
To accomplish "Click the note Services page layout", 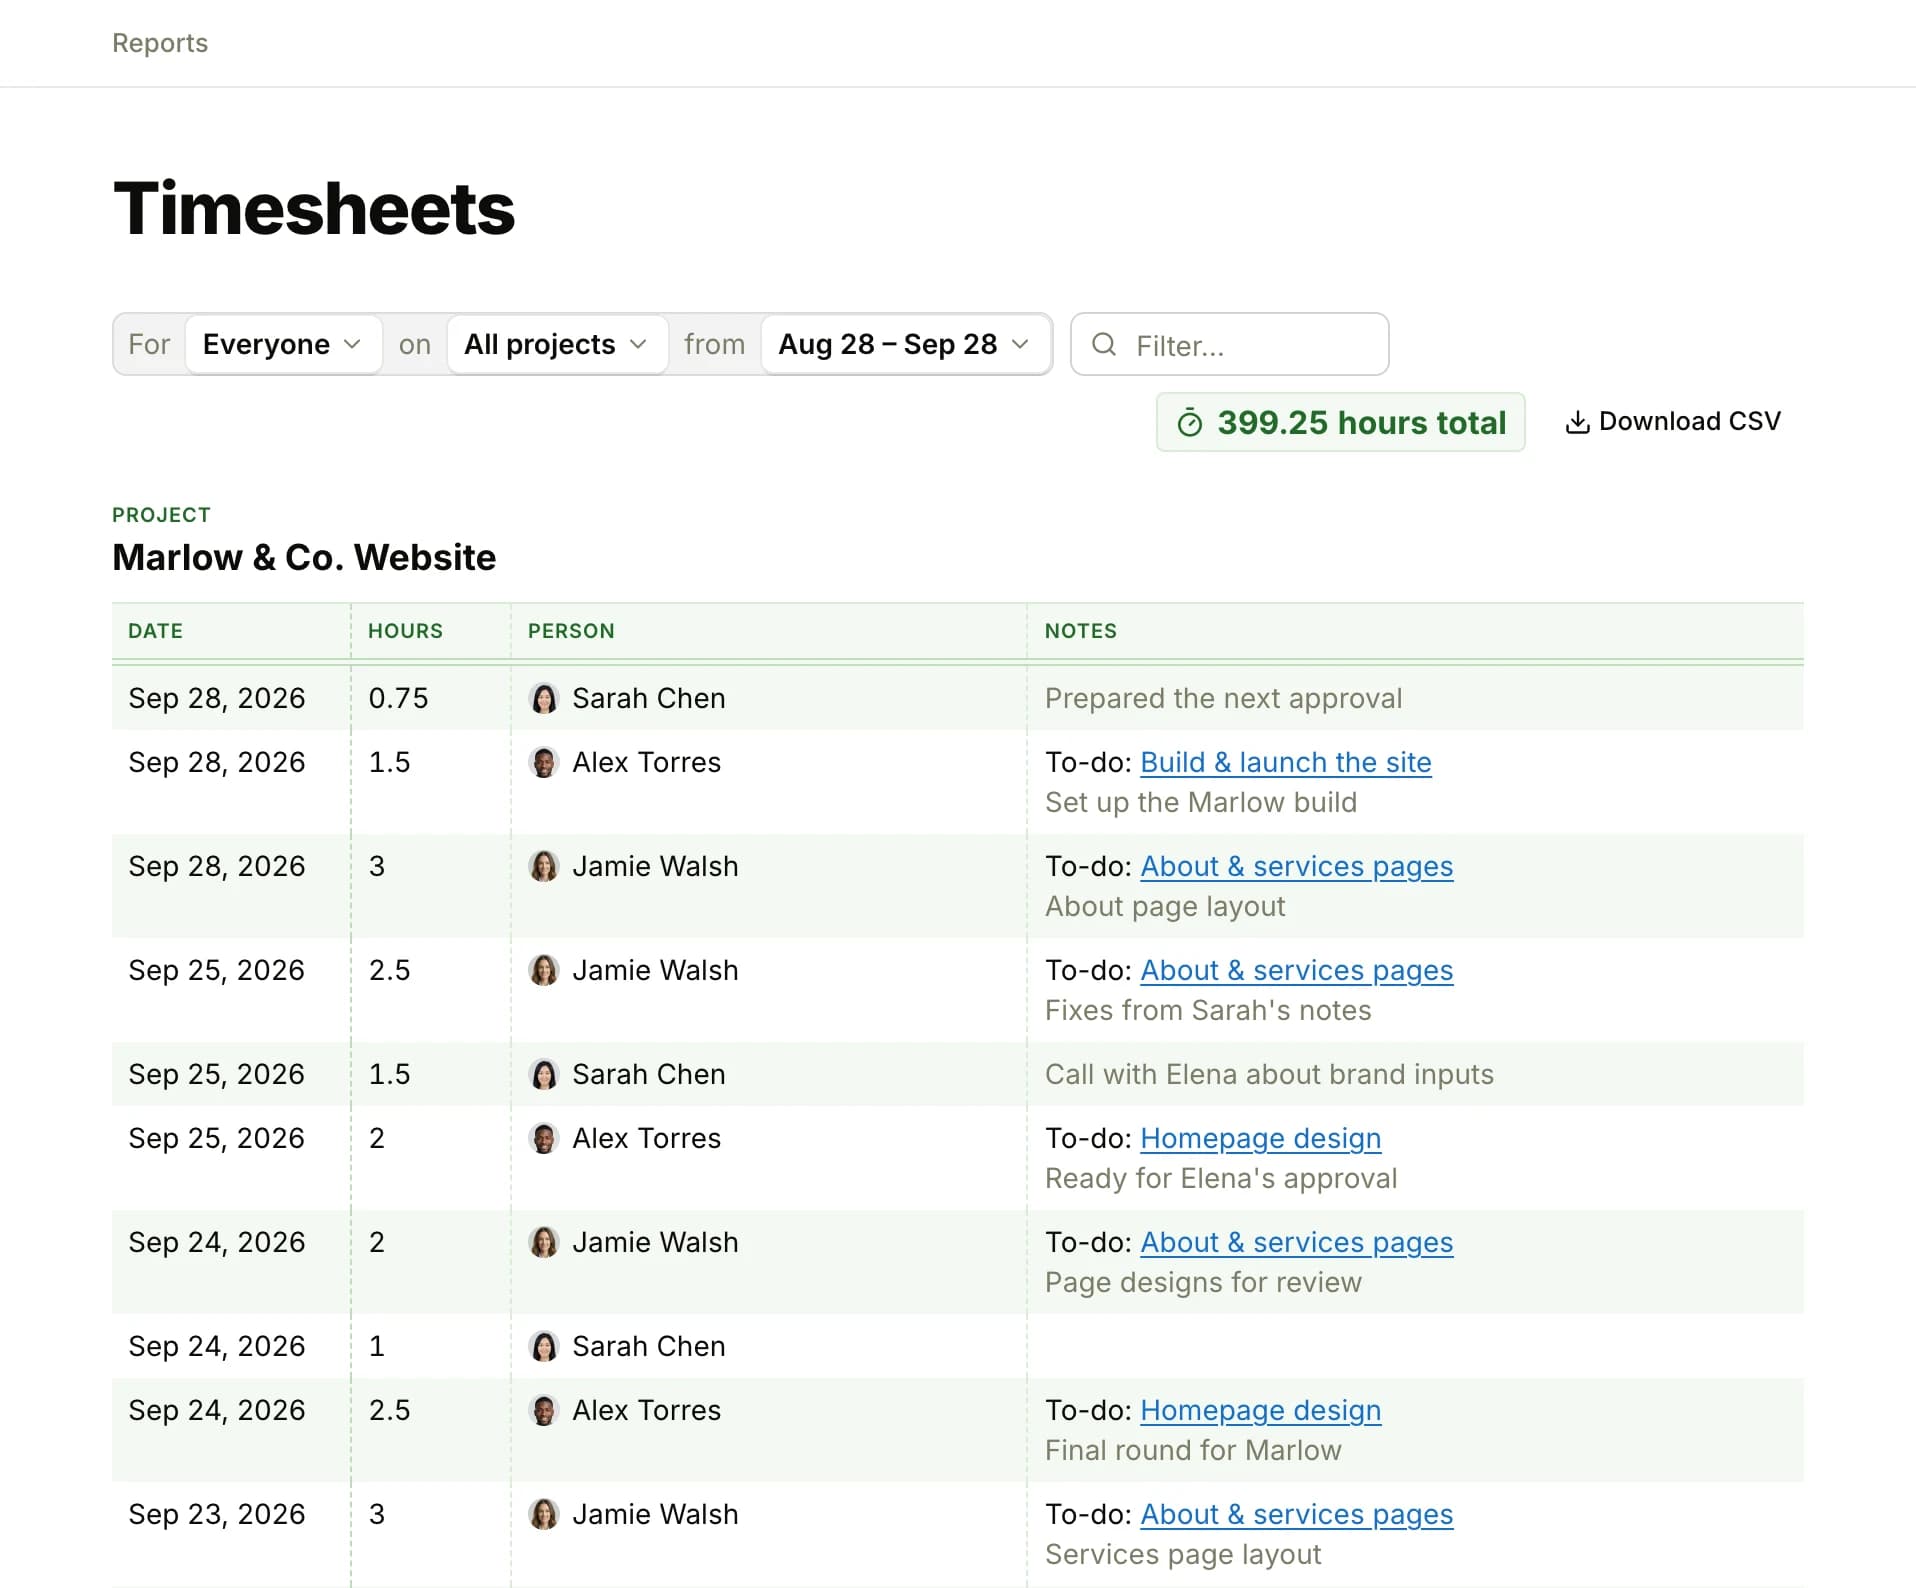I will pyautogui.click(x=1183, y=1554).
